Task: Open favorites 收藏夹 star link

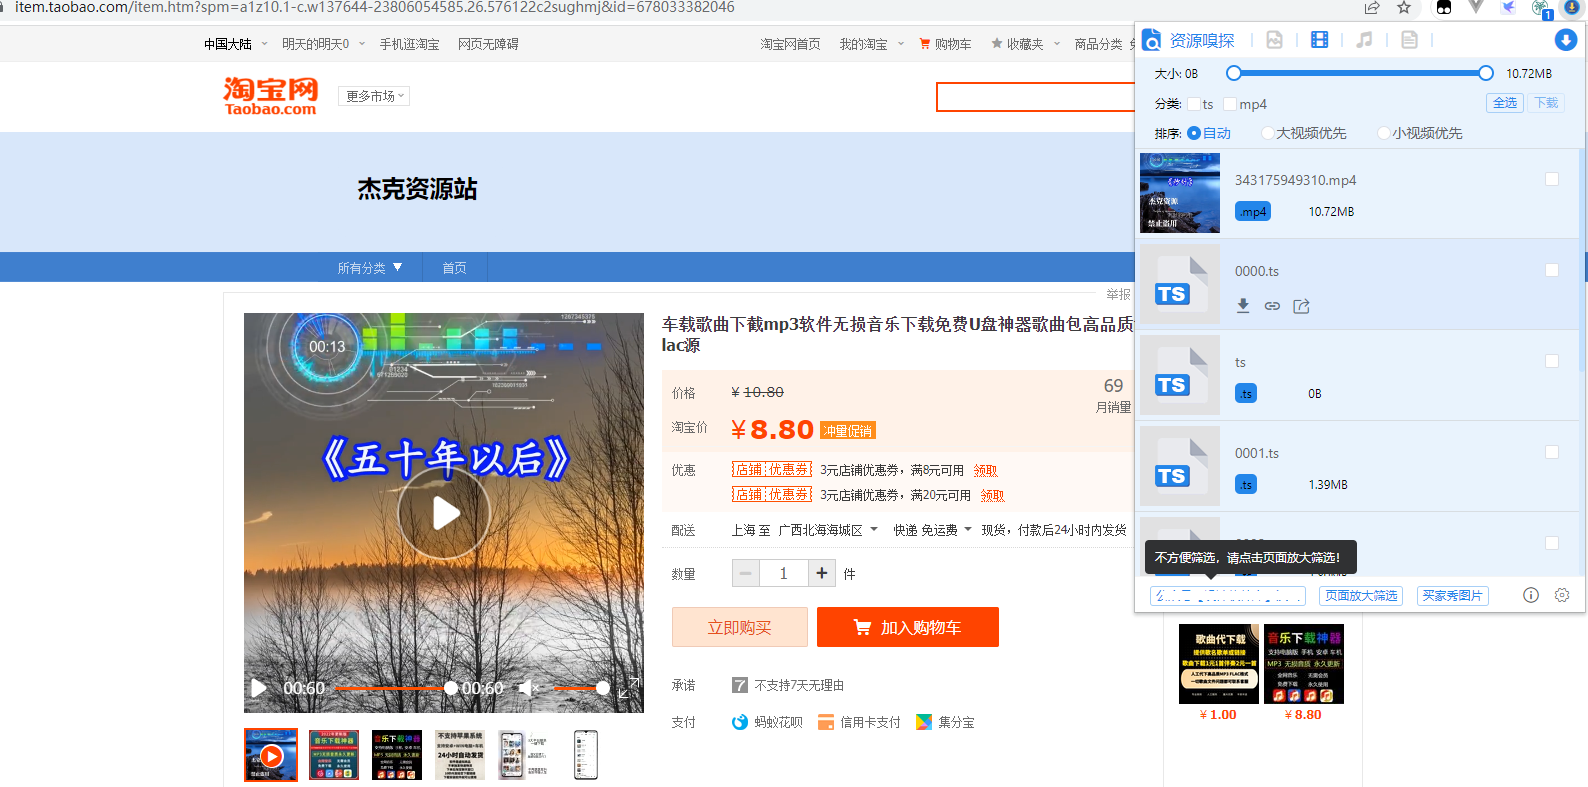Action: tap(1017, 44)
